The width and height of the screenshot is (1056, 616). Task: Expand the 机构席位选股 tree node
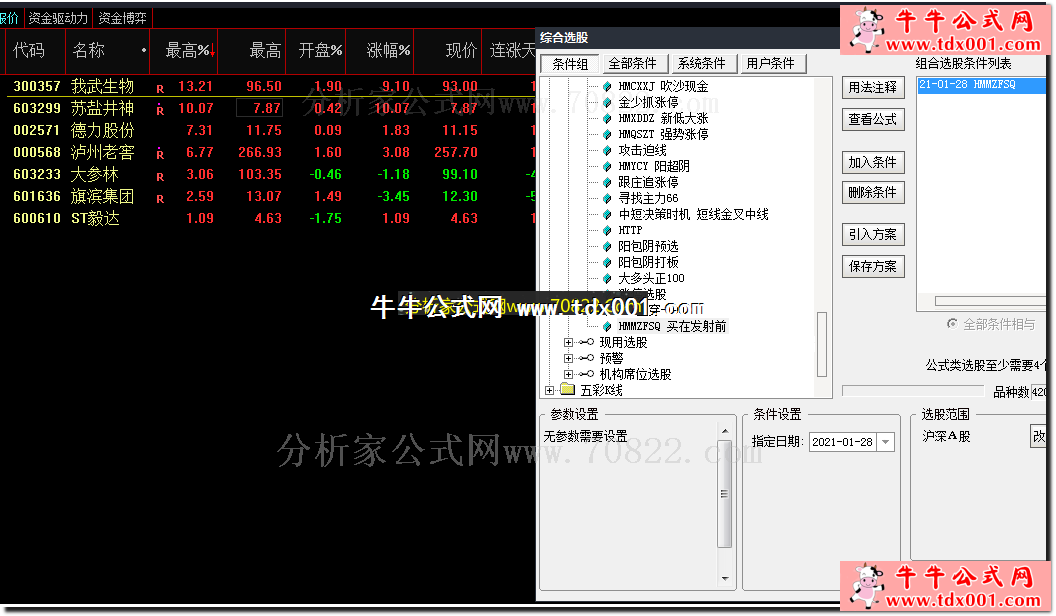pos(568,374)
